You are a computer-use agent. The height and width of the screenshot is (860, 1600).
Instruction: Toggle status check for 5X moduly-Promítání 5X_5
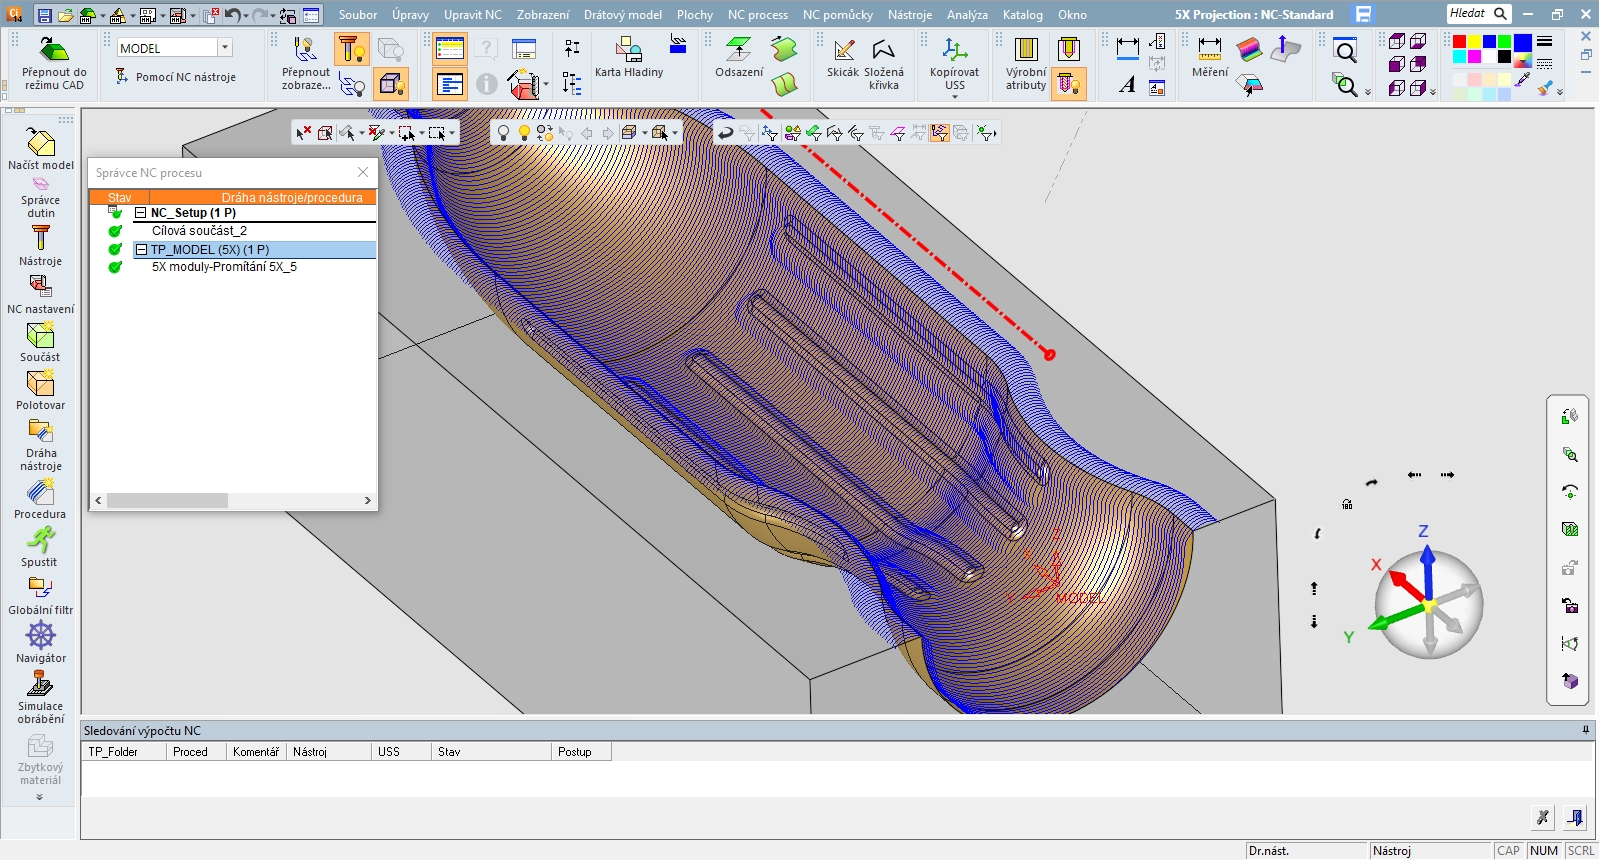[115, 267]
